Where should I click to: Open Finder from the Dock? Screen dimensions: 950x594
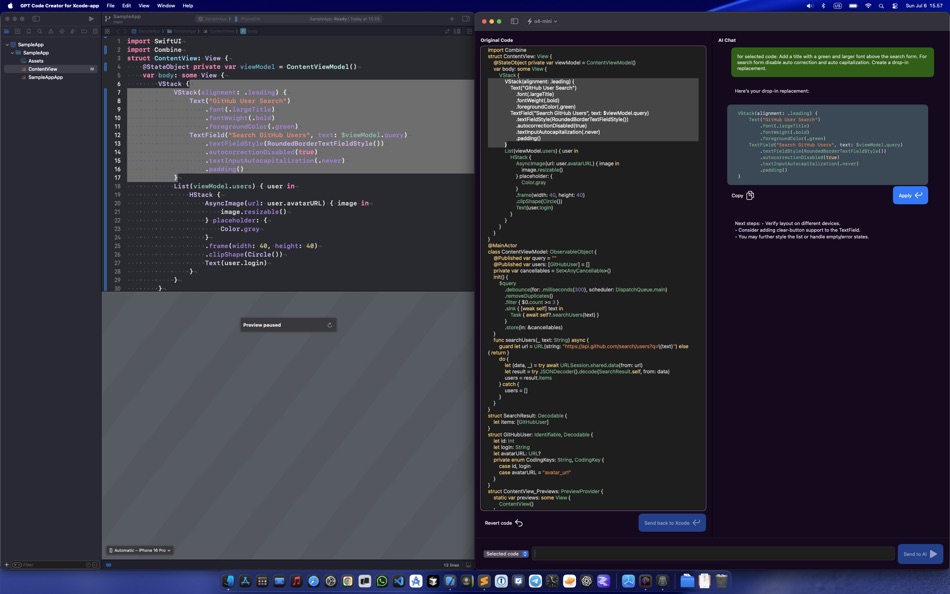point(228,581)
